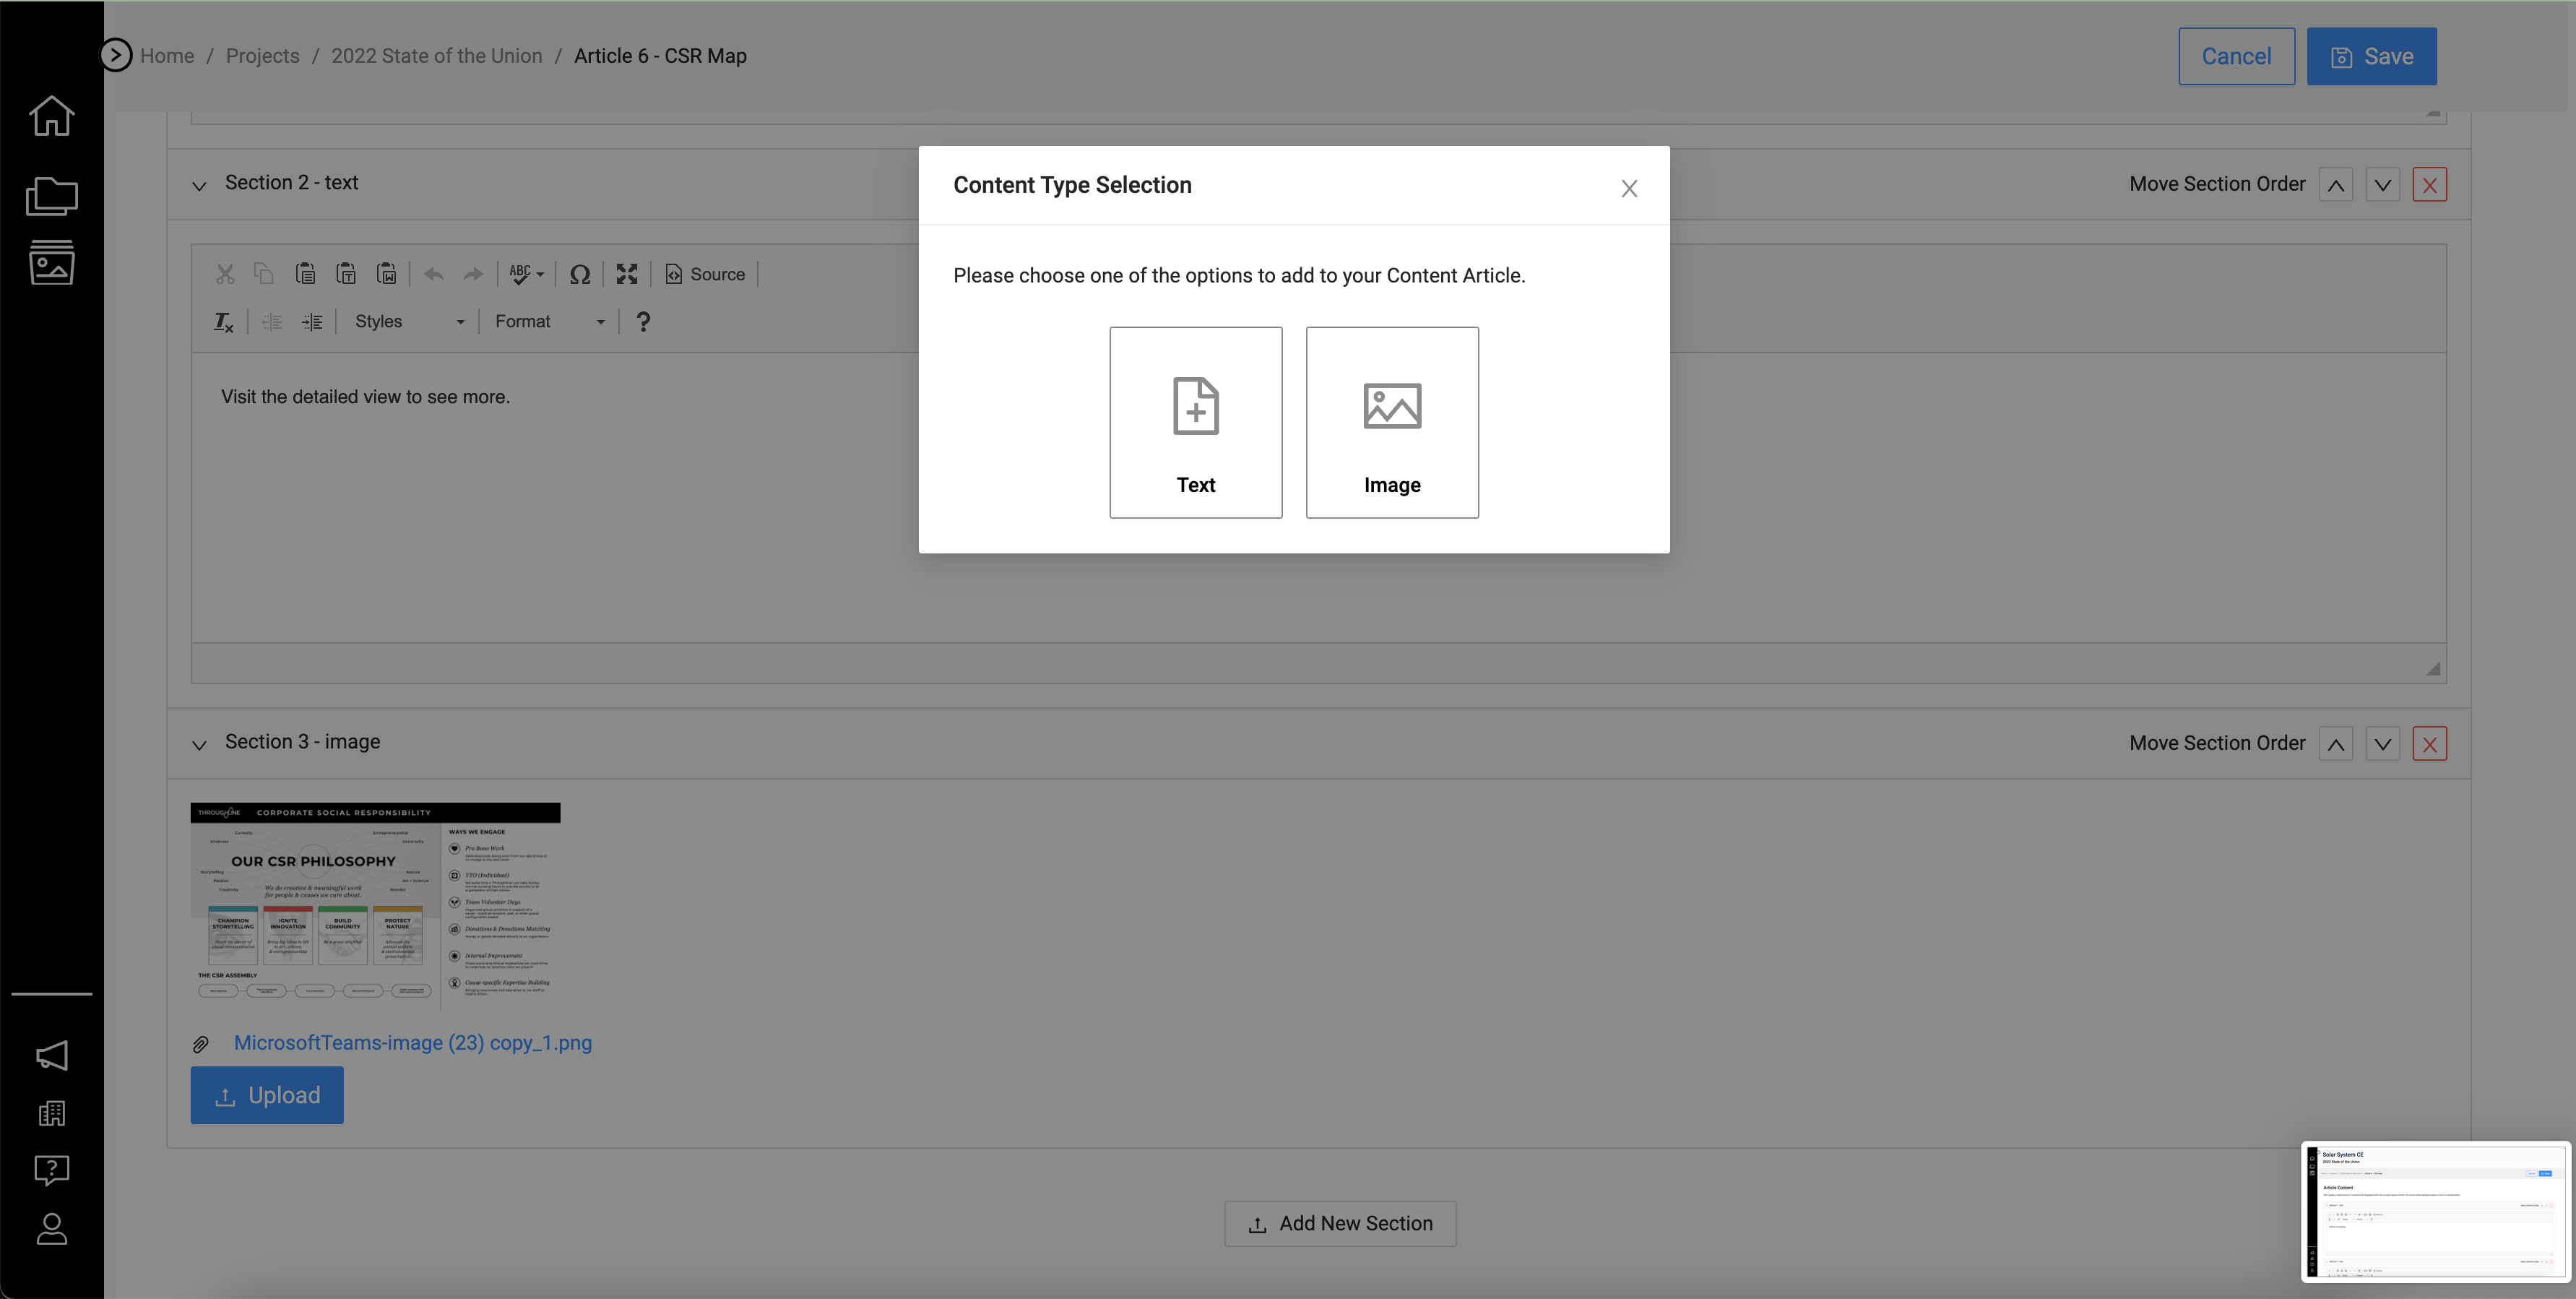Viewport: 2576px width, 1299px height.
Task: Open the media gallery sidebar icon
Action: click(x=51, y=263)
